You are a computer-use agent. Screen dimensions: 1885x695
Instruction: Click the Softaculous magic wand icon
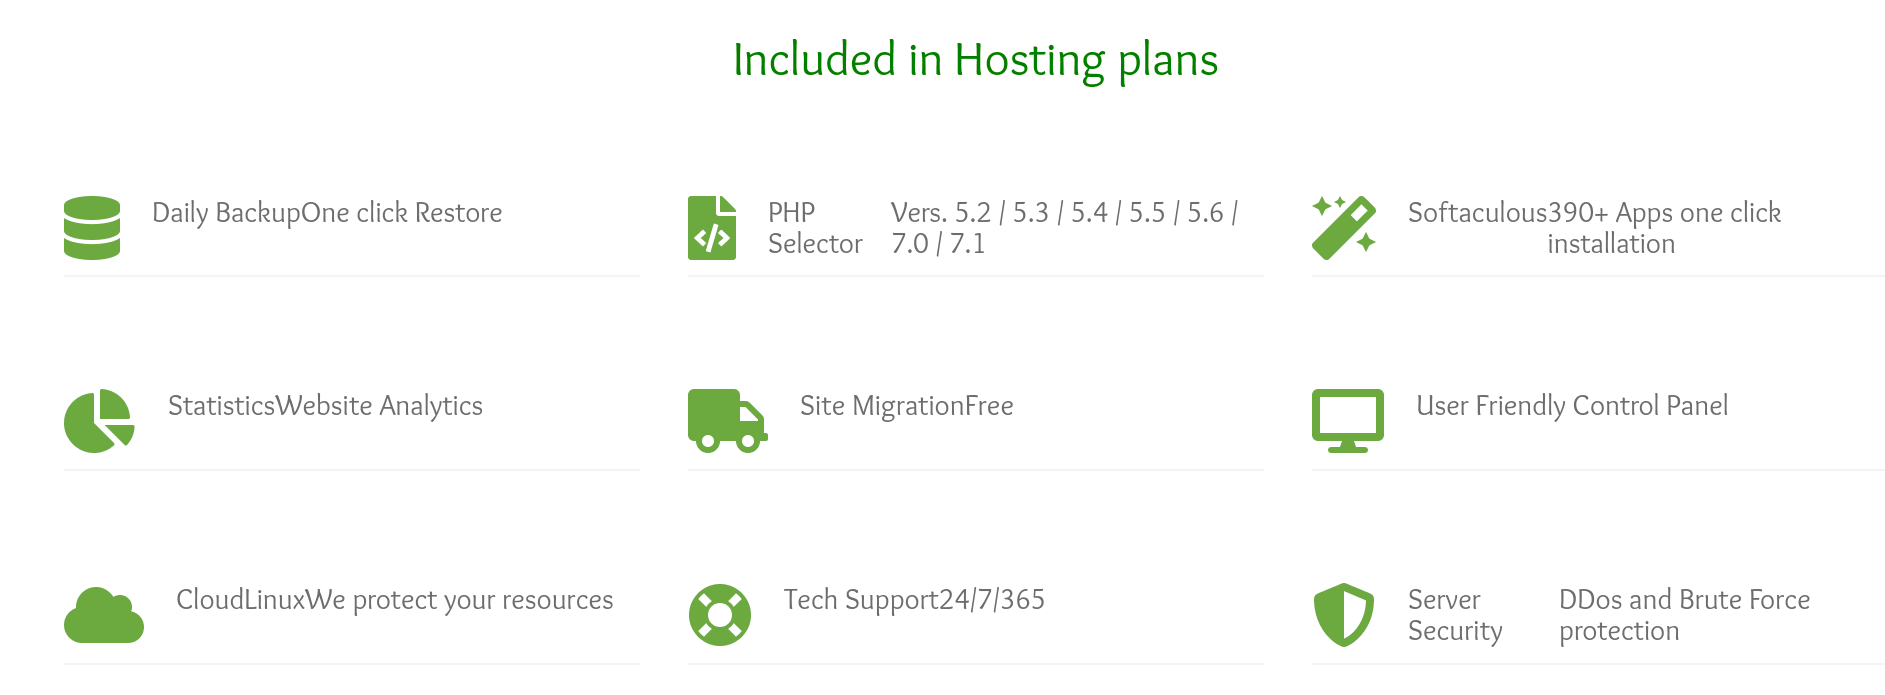[x=1344, y=228]
